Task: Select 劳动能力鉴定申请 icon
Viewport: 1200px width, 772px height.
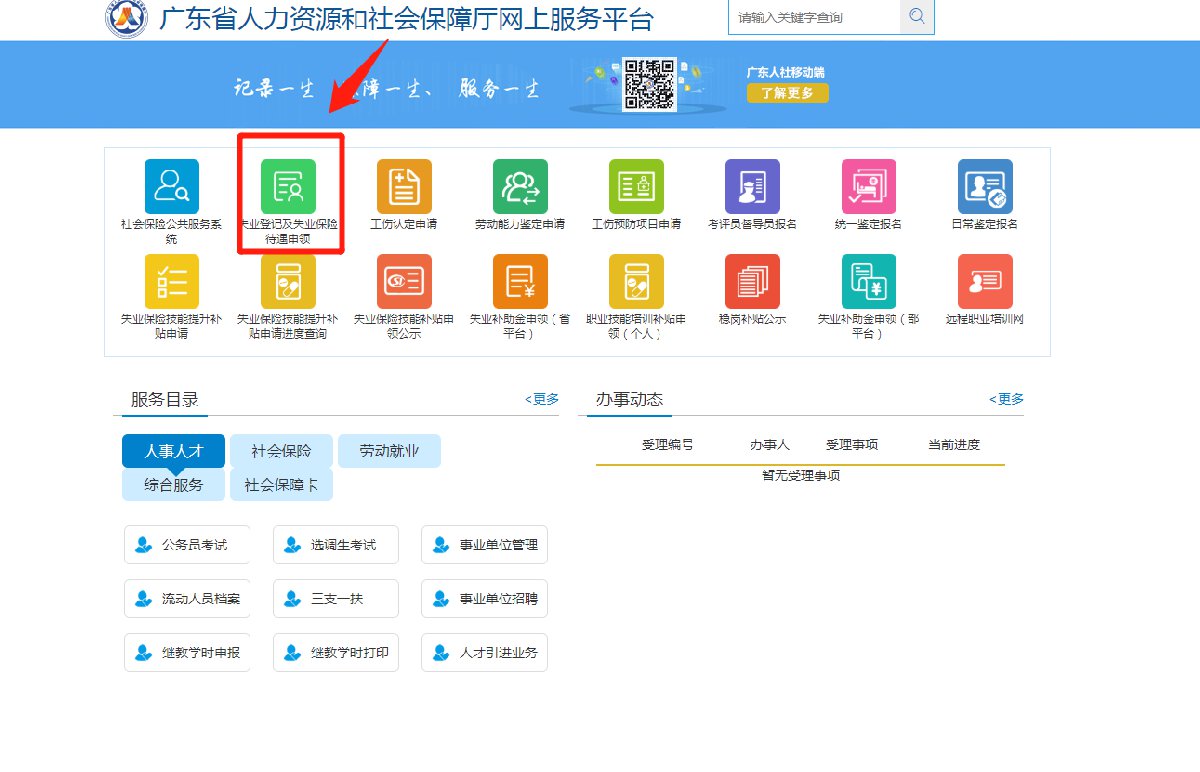Action: (520, 187)
